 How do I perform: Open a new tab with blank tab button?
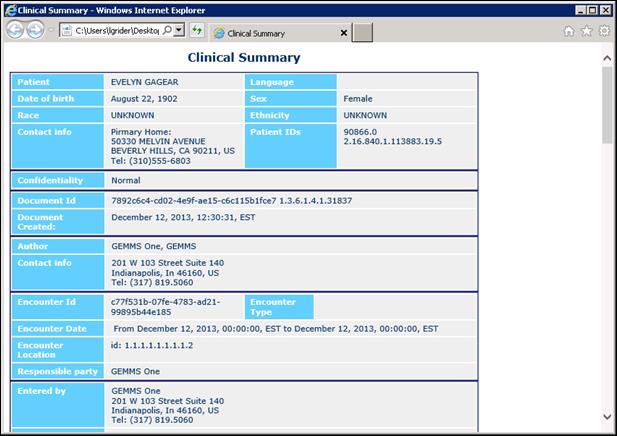363,33
